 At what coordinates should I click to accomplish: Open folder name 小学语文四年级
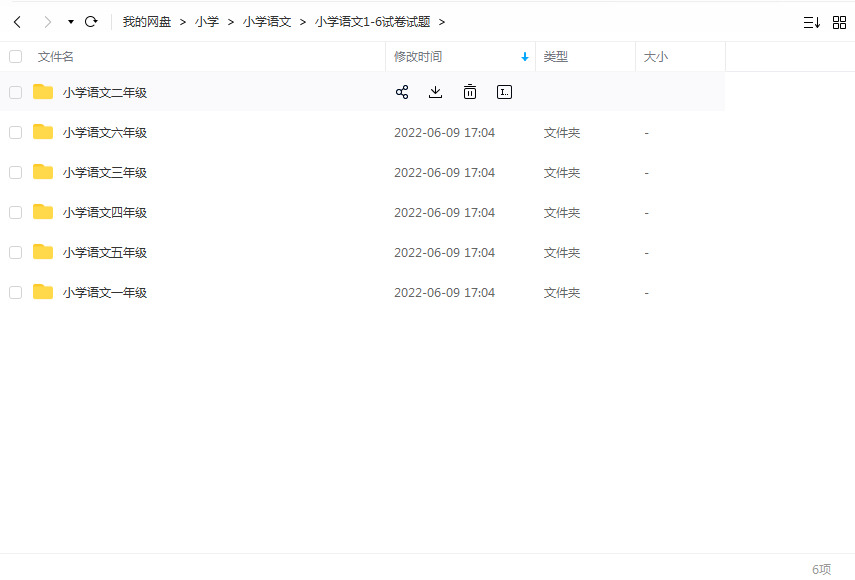coord(105,213)
